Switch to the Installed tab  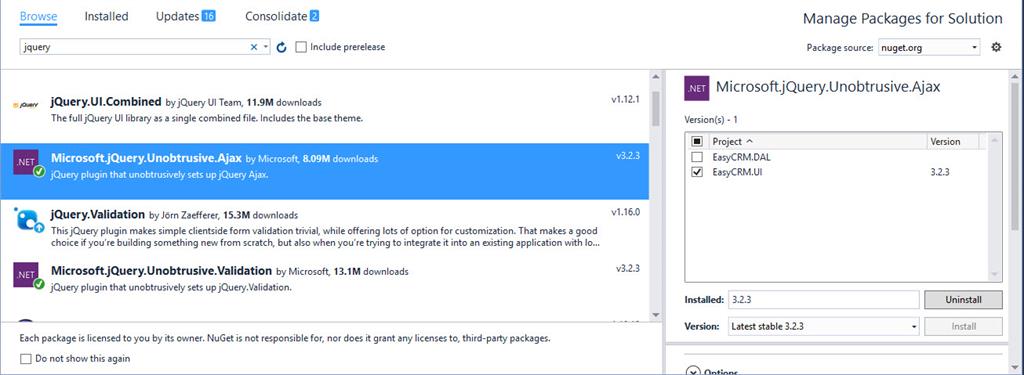(x=106, y=16)
